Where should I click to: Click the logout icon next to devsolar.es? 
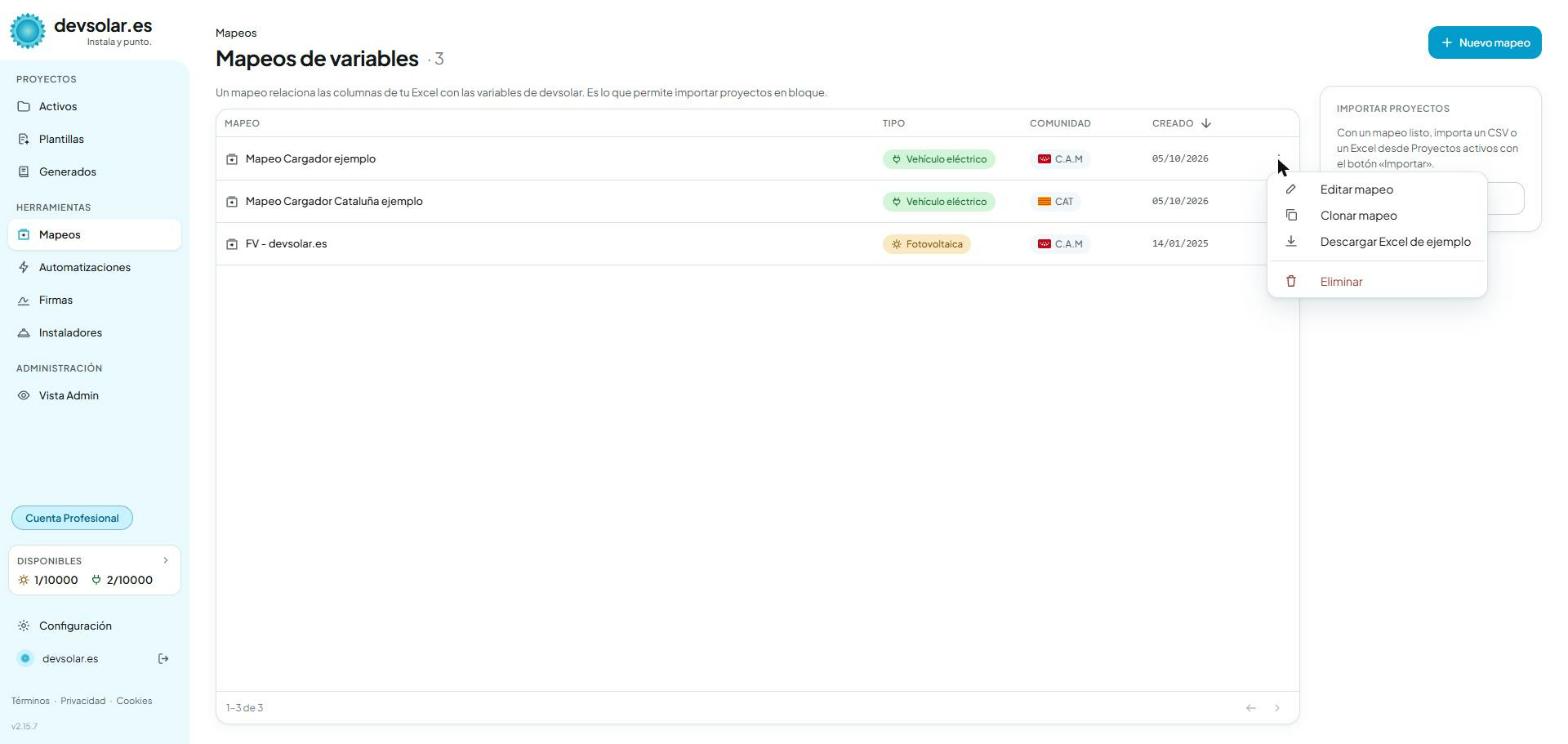(x=164, y=659)
